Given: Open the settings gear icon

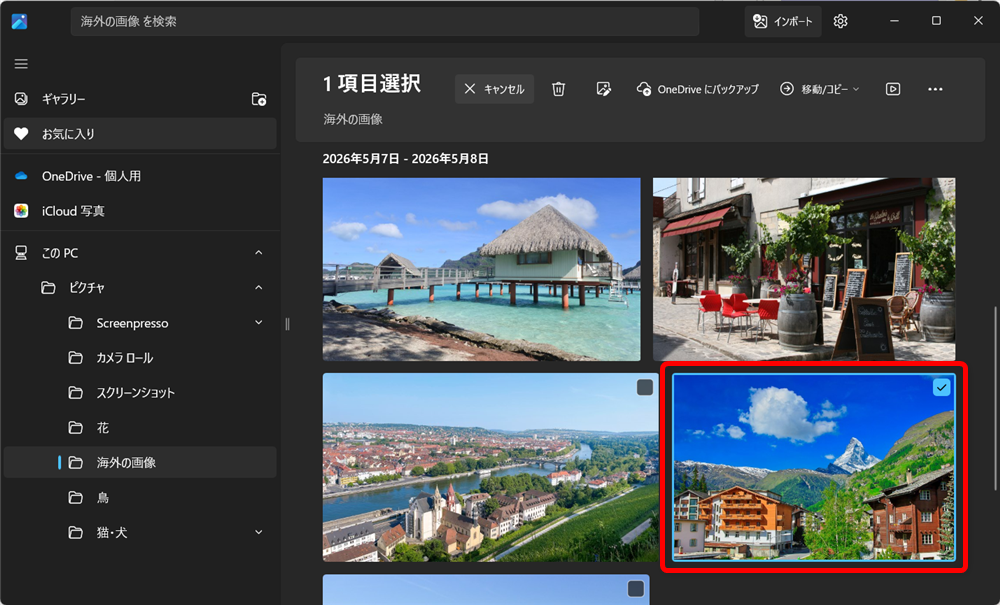Looking at the screenshot, I should coord(841,21).
